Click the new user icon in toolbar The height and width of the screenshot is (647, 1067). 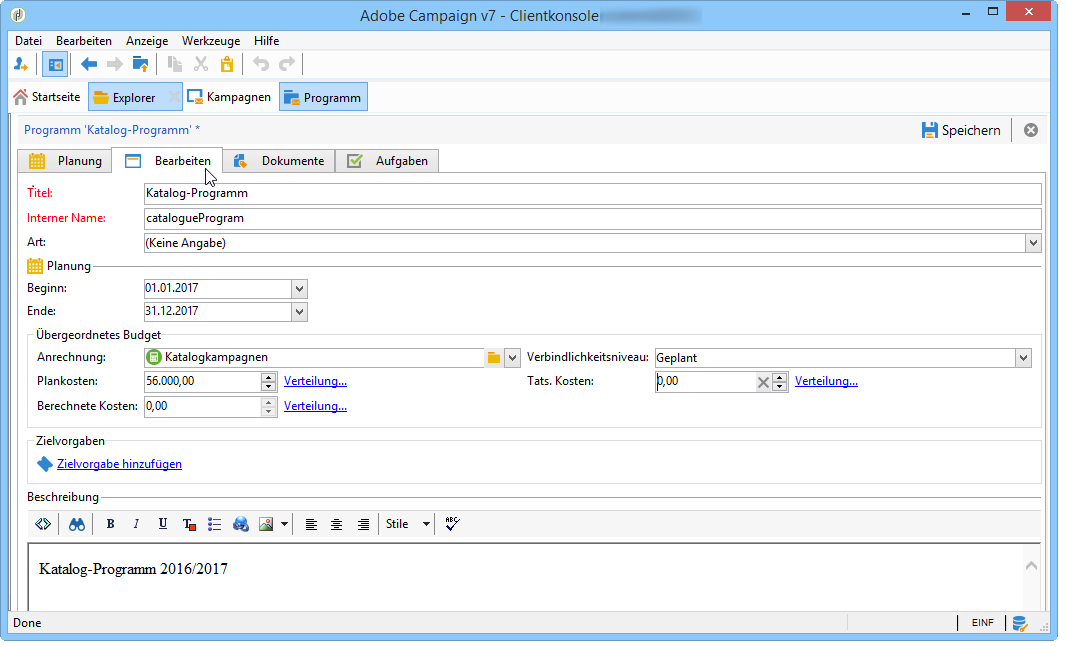(20, 65)
